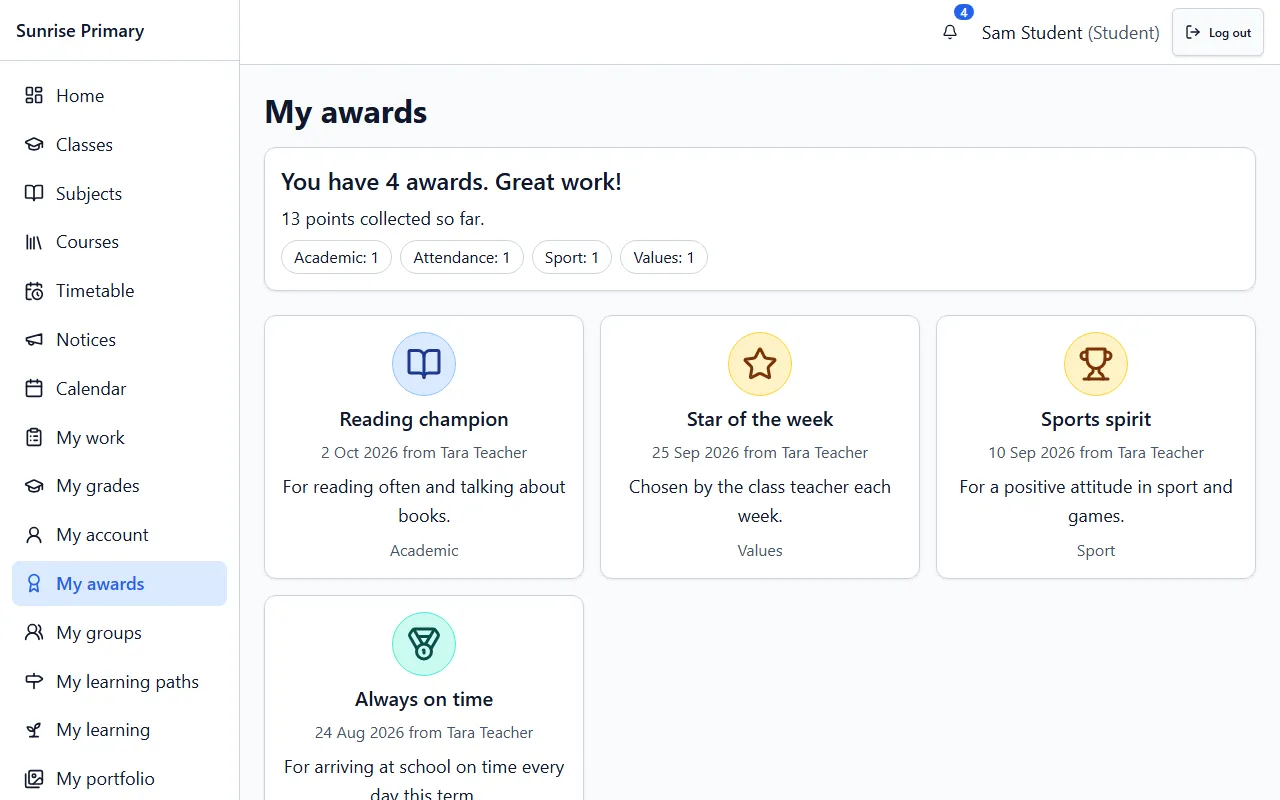Click the My groups people icon
This screenshot has height=800, width=1280.
tap(34, 633)
